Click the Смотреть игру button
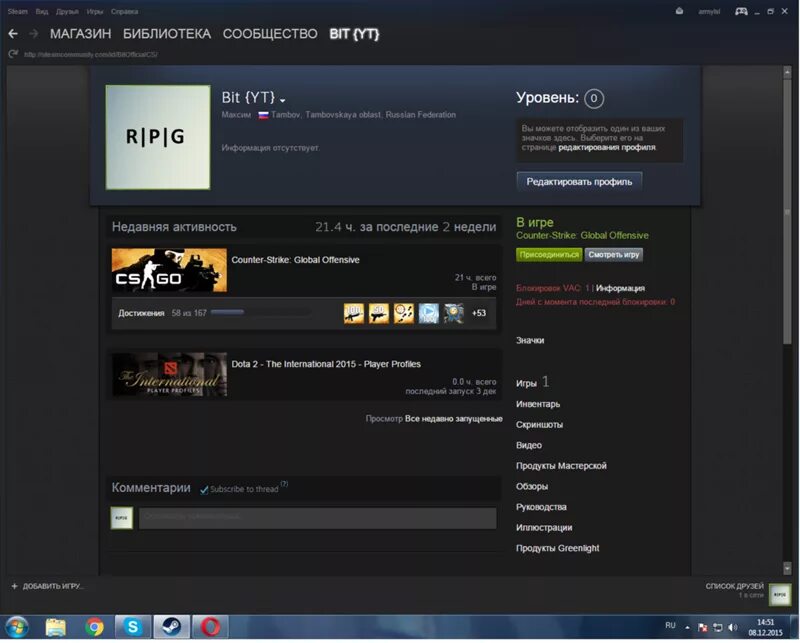800x643 pixels. pos(613,254)
